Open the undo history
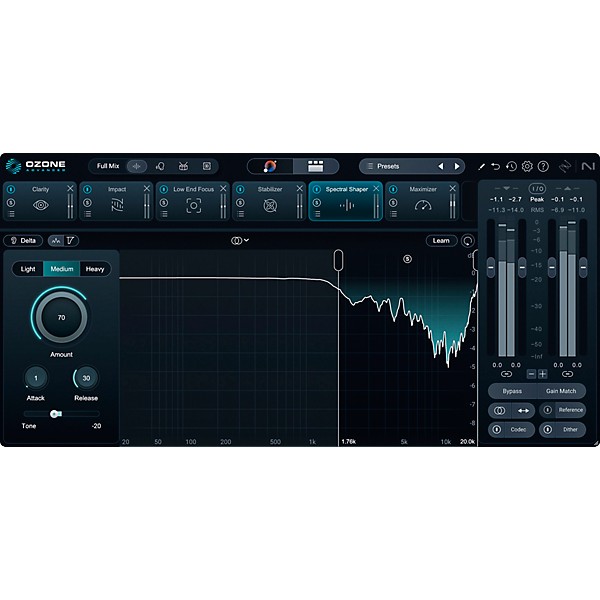This screenshot has height=600, width=600. click(x=511, y=166)
